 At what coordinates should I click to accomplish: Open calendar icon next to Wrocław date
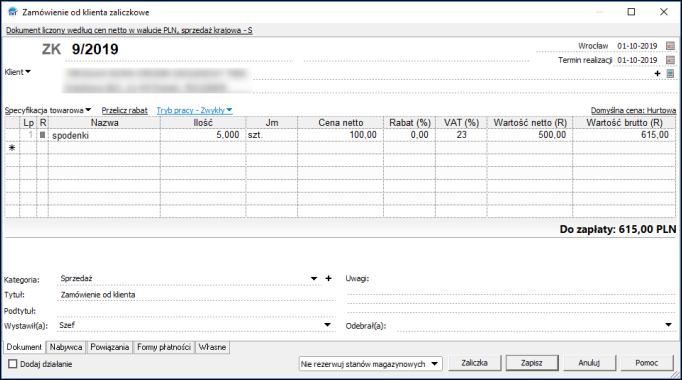point(670,46)
